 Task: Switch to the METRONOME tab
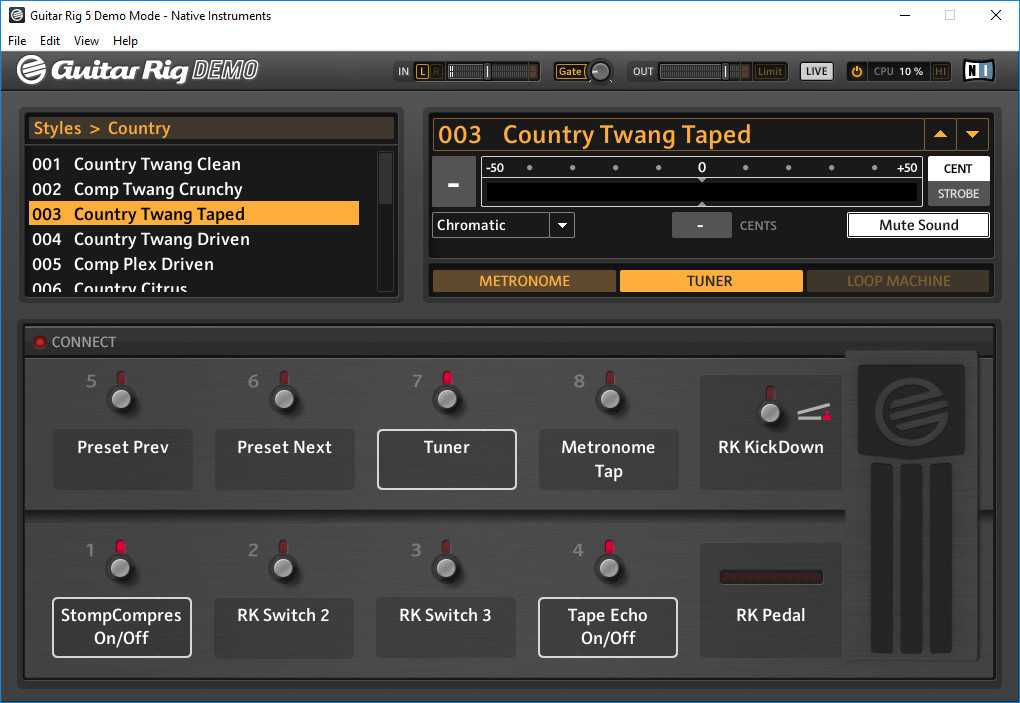pyautogui.click(x=524, y=281)
